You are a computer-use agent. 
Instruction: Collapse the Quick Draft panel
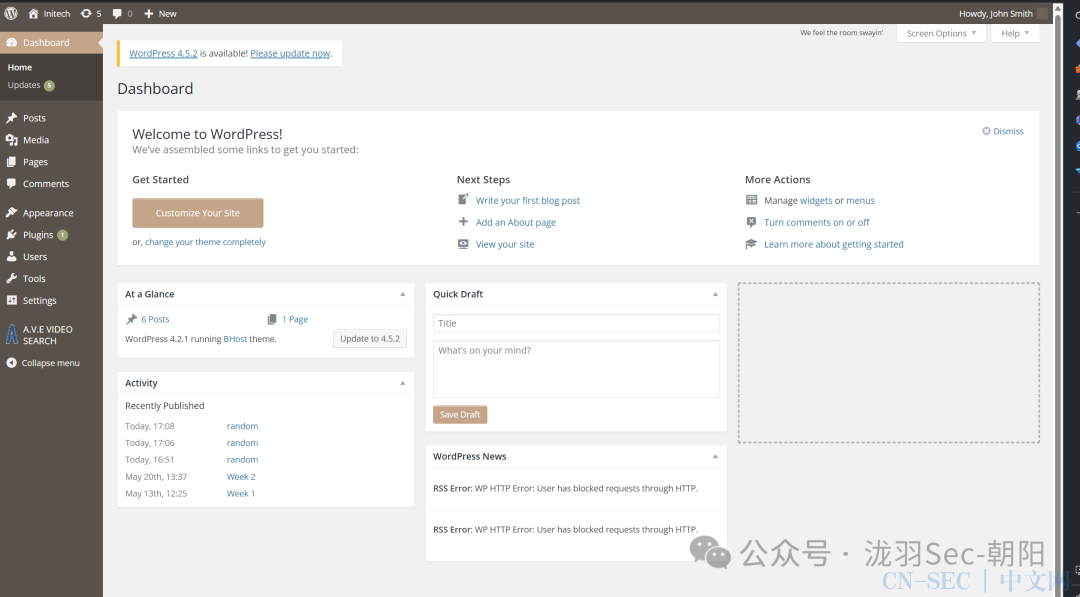click(715, 294)
